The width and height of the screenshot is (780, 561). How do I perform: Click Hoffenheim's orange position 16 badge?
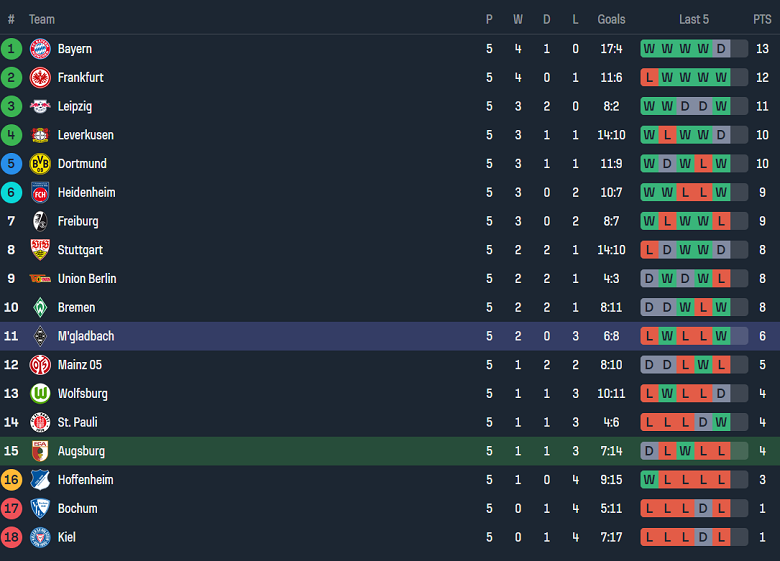coord(12,480)
